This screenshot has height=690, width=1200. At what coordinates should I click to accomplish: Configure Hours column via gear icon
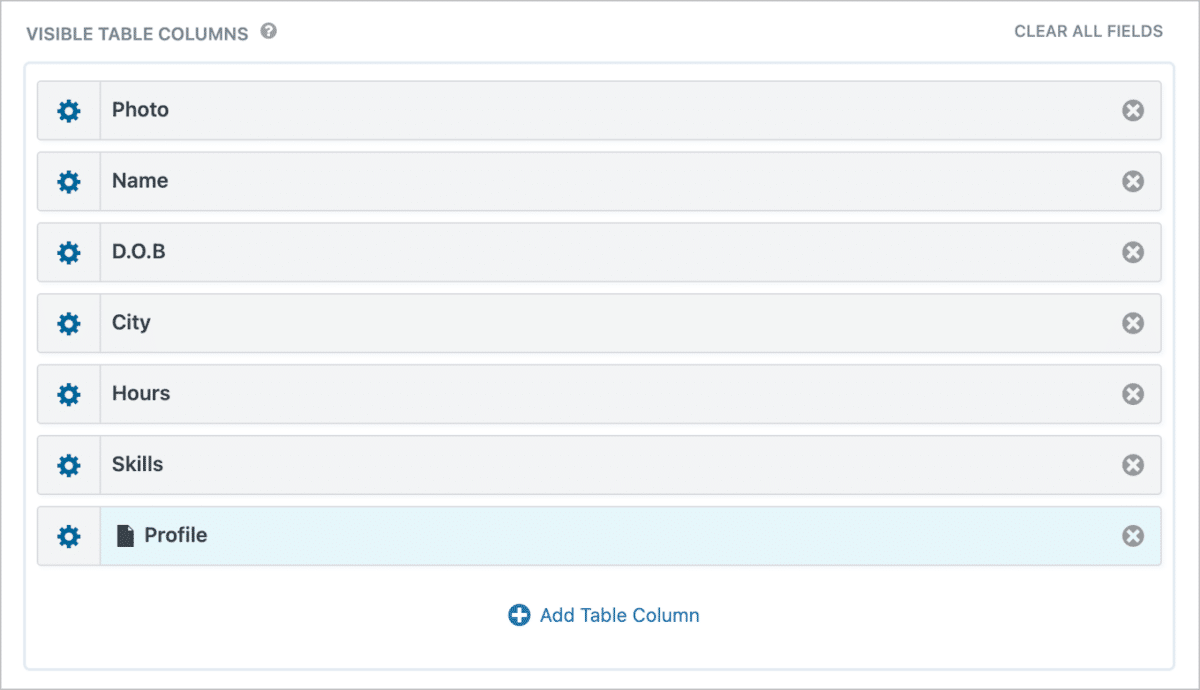click(68, 395)
